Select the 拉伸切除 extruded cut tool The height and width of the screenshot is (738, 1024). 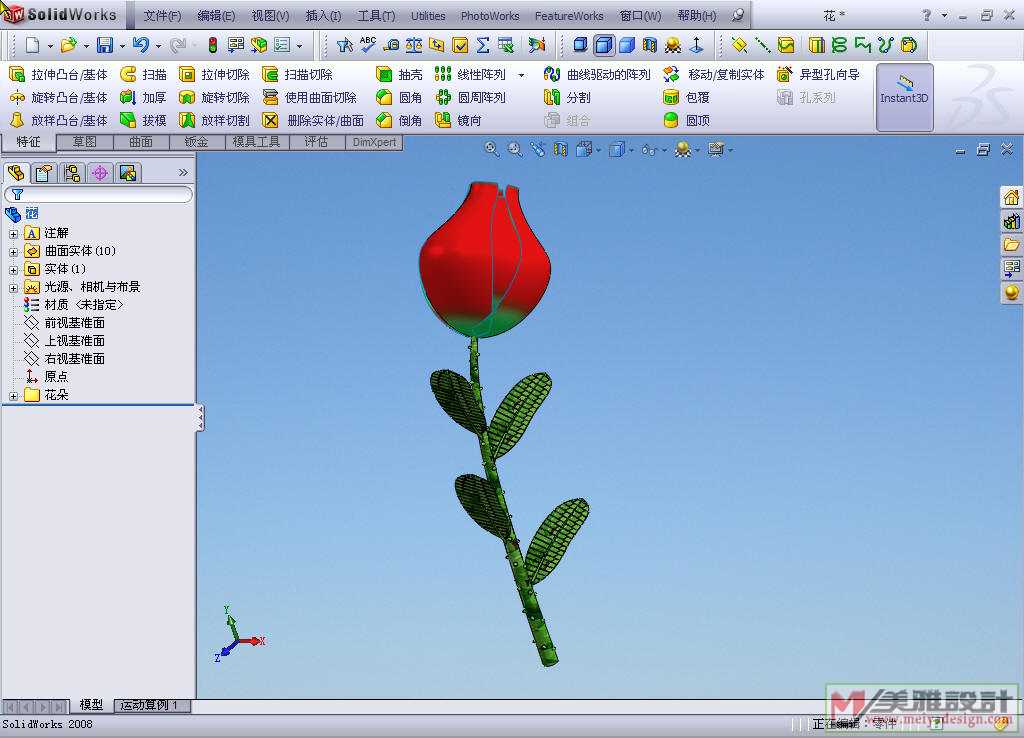coord(214,74)
